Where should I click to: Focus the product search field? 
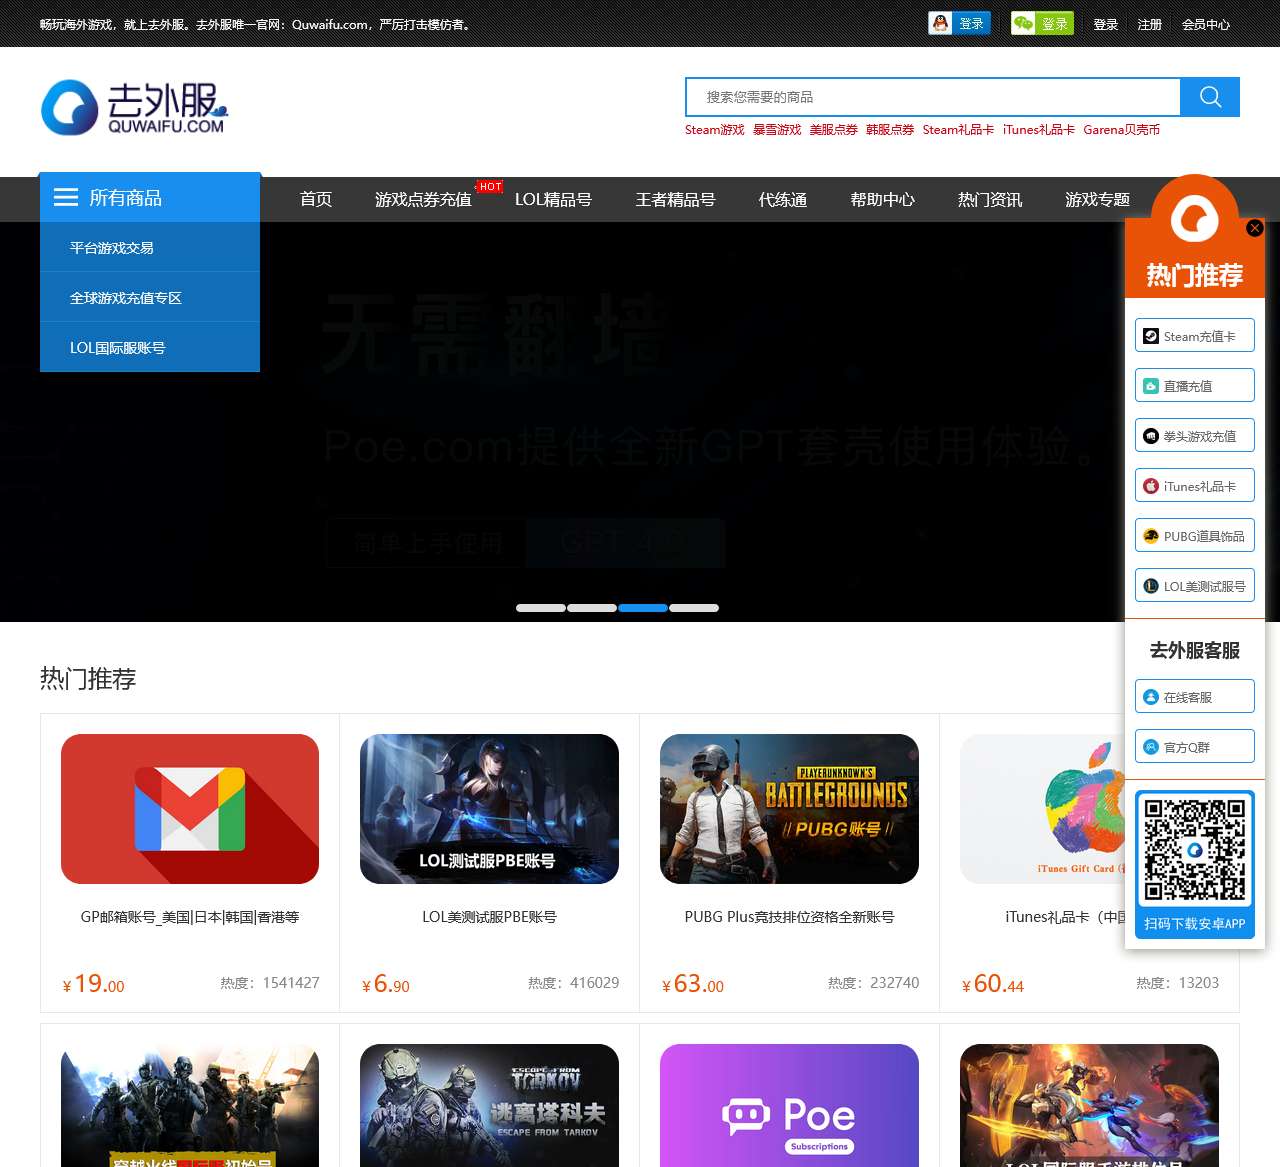pos(933,97)
